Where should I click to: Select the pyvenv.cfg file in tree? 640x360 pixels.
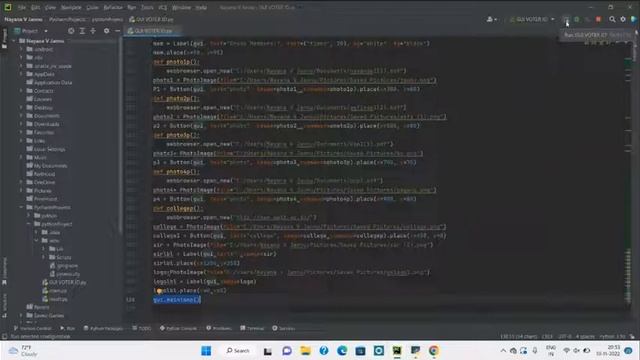[65, 274]
